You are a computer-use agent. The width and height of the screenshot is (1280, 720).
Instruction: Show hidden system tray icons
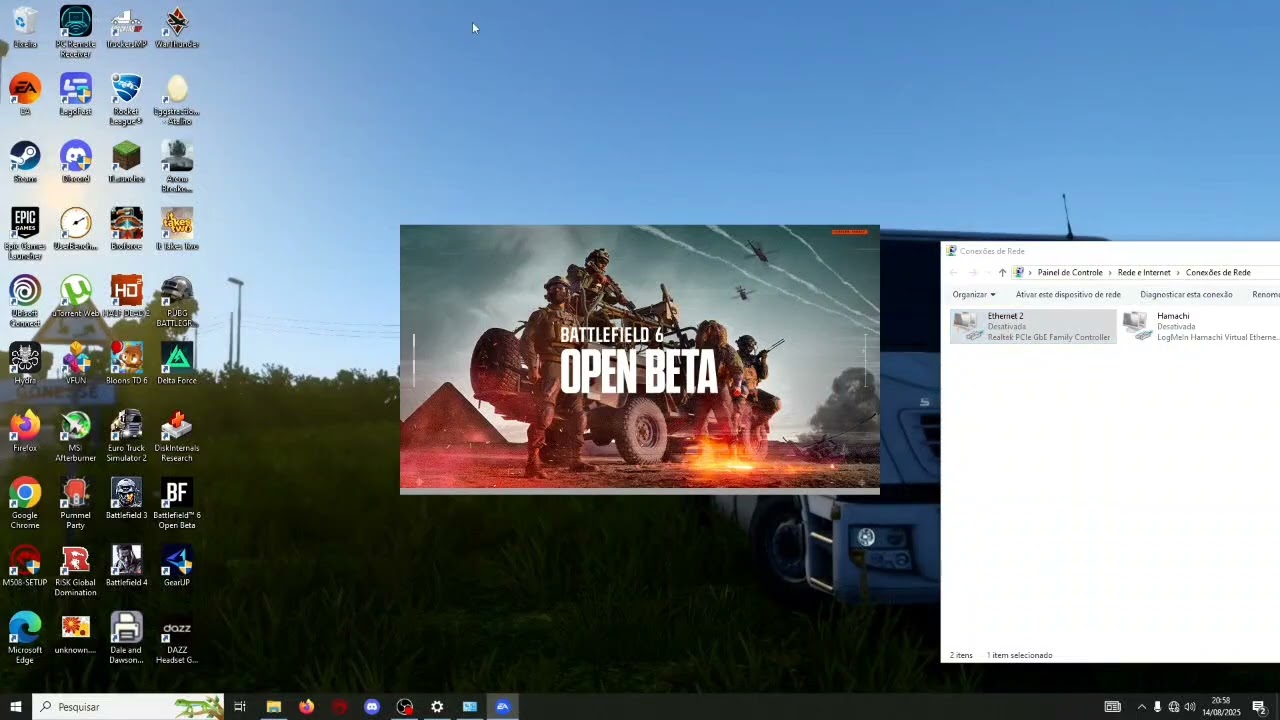tap(1141, 707)
